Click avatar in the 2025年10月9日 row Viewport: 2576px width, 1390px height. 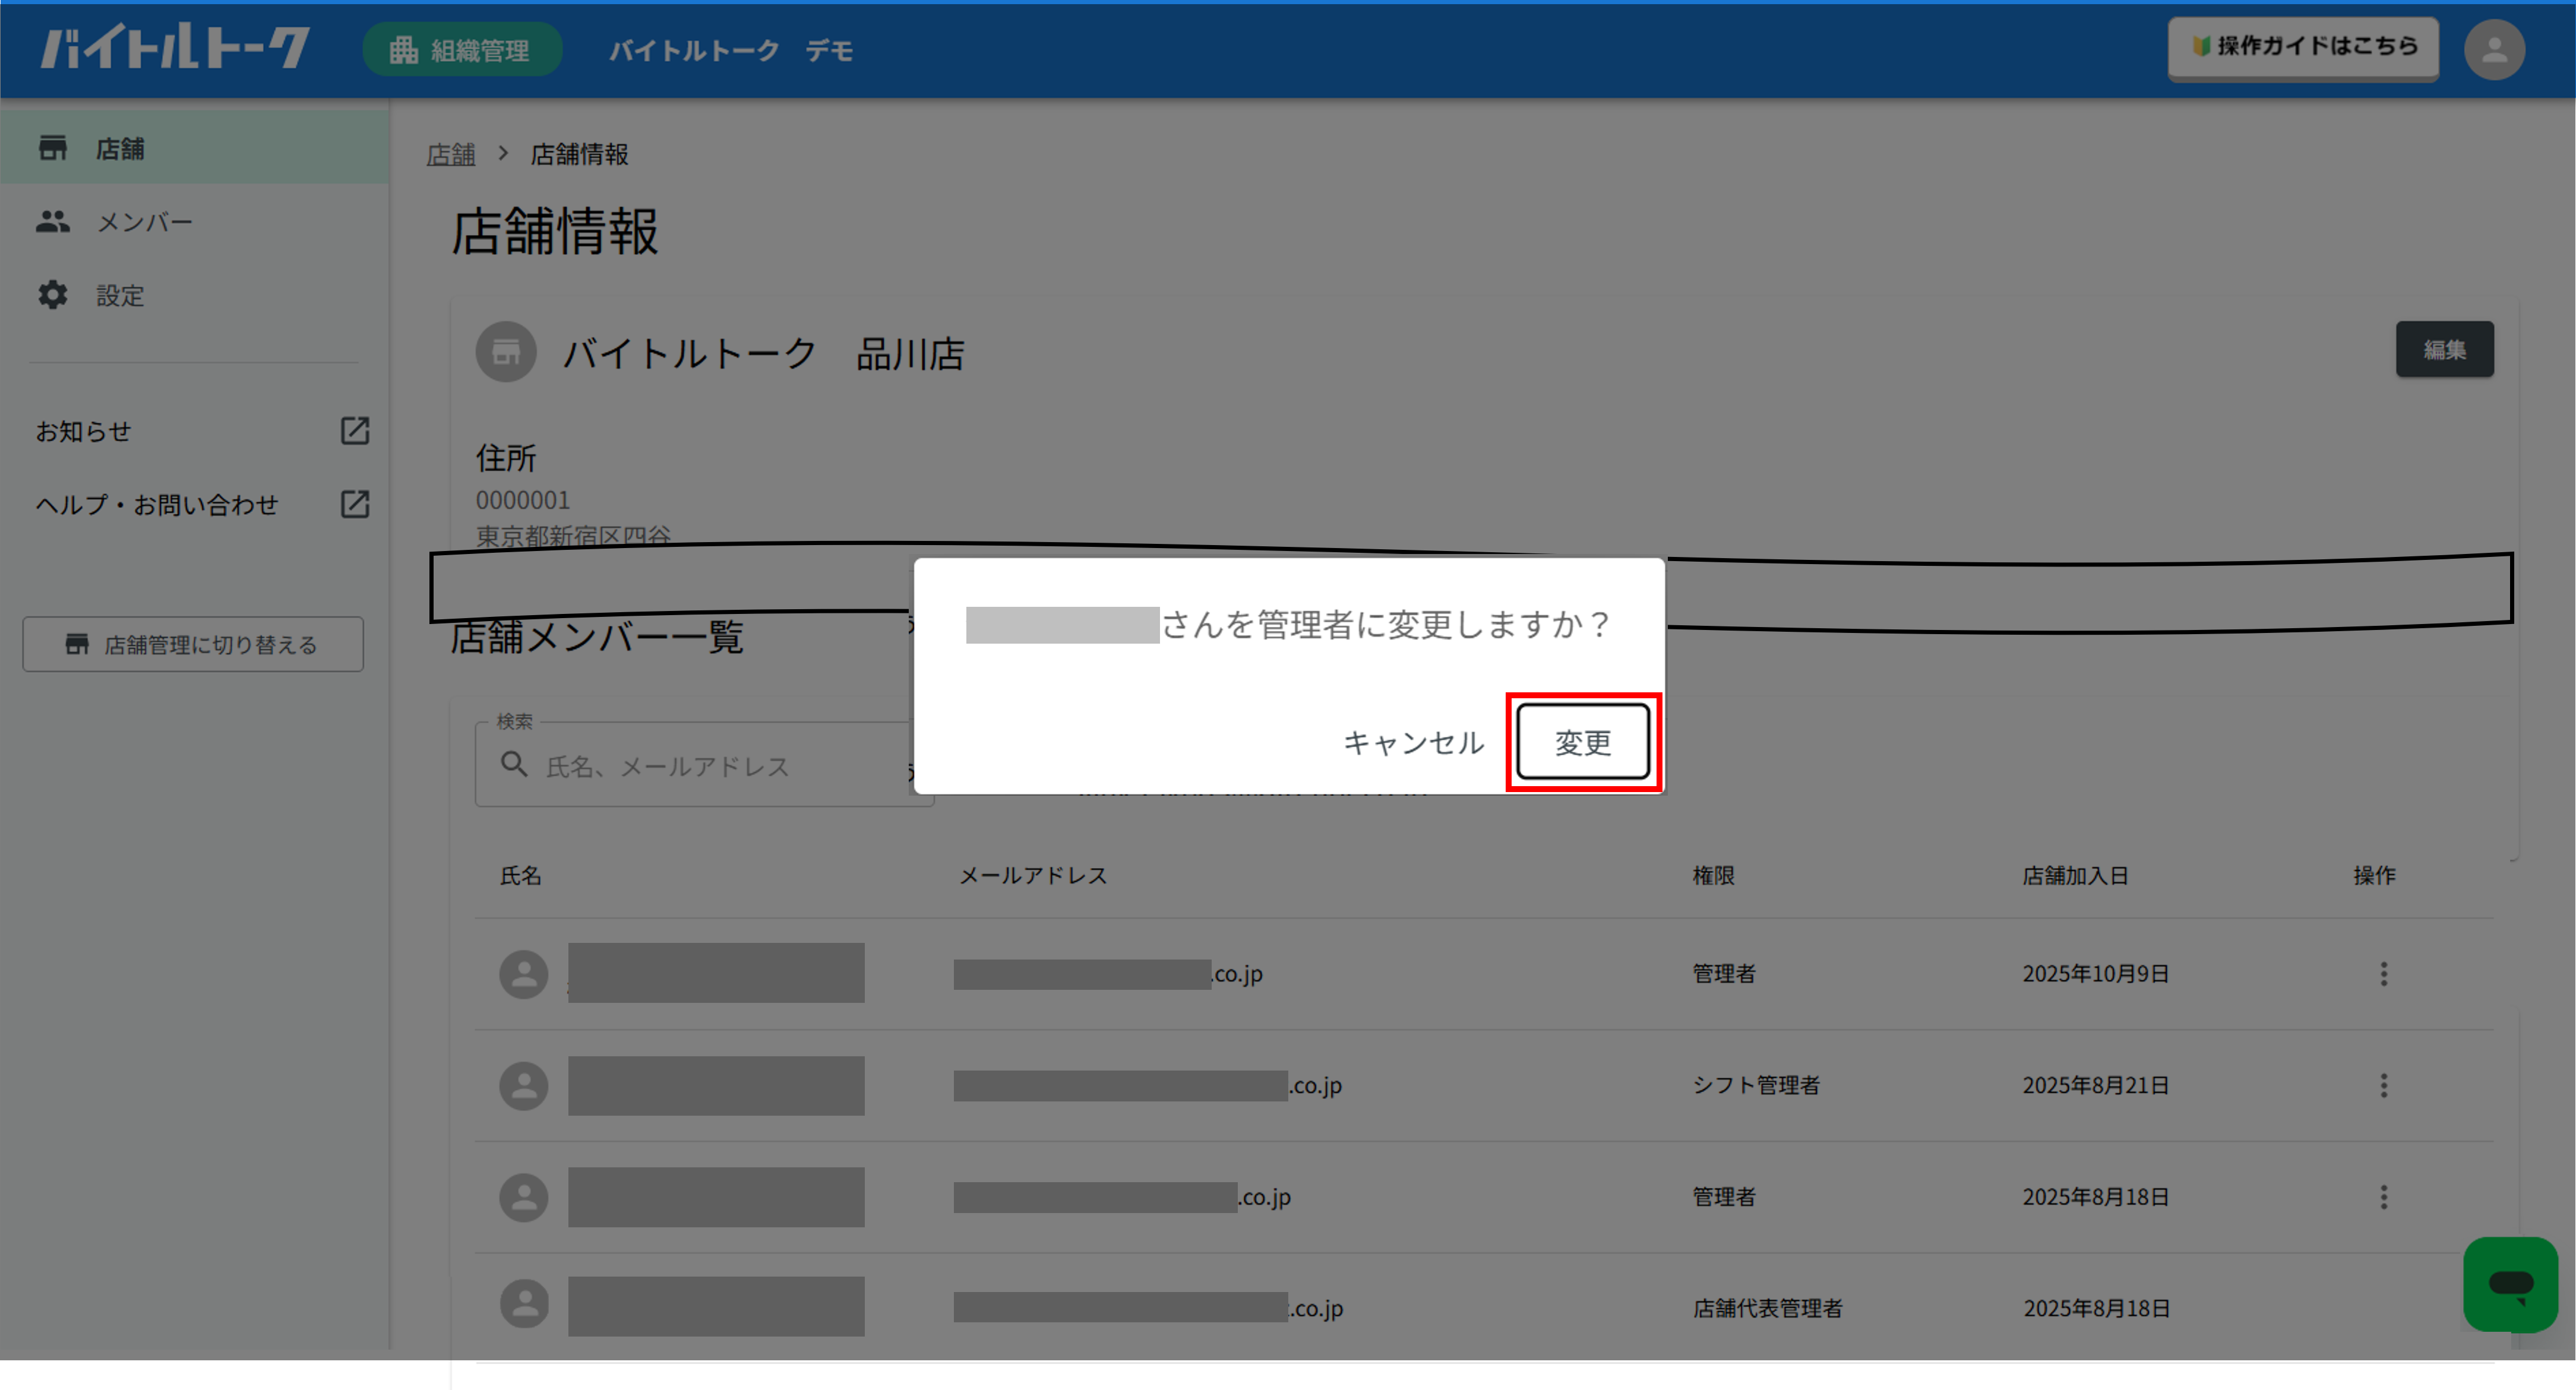click(524, 974)
